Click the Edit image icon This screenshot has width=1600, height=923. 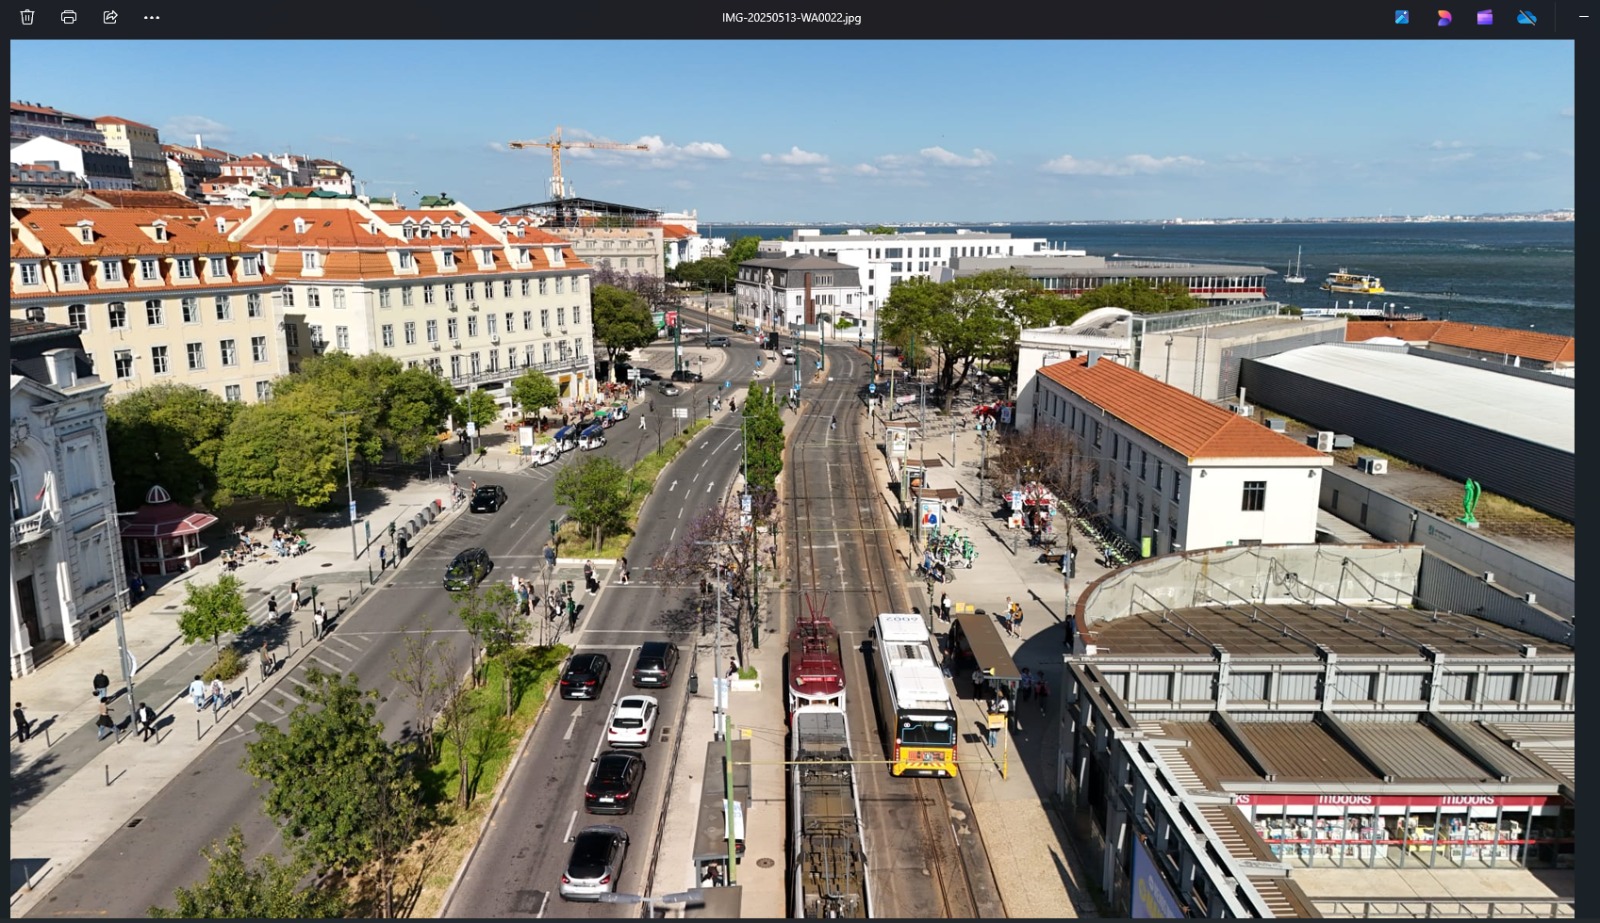(1402, 17)
